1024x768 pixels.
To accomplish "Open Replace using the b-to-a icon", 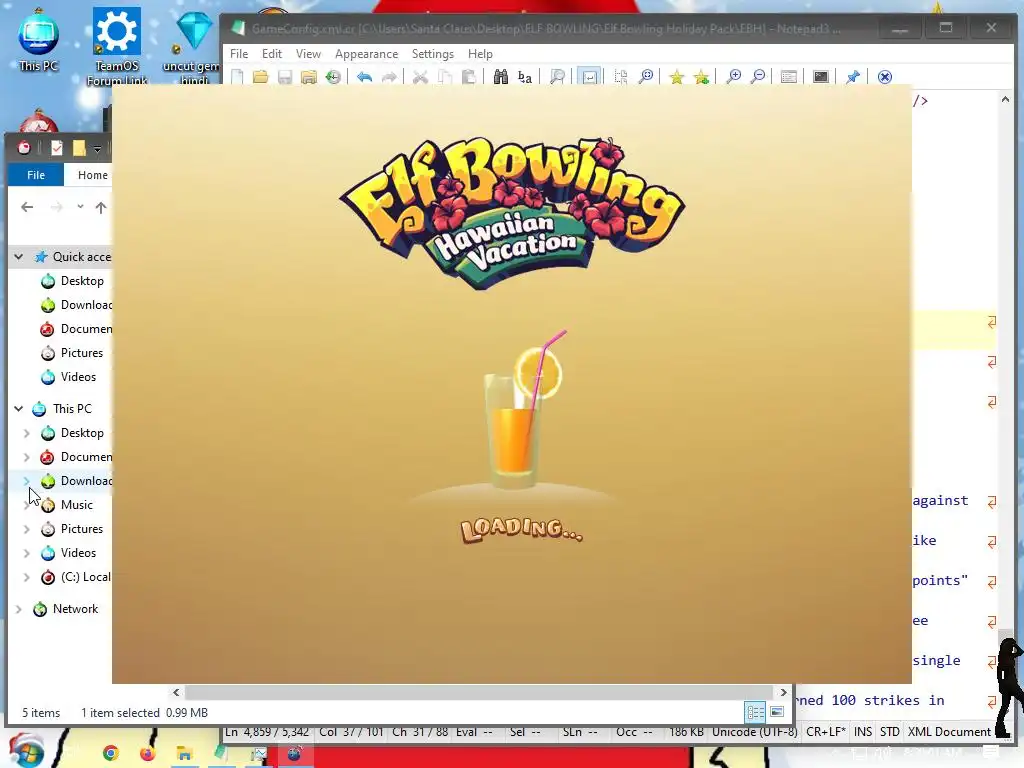I will click(525, 77).
